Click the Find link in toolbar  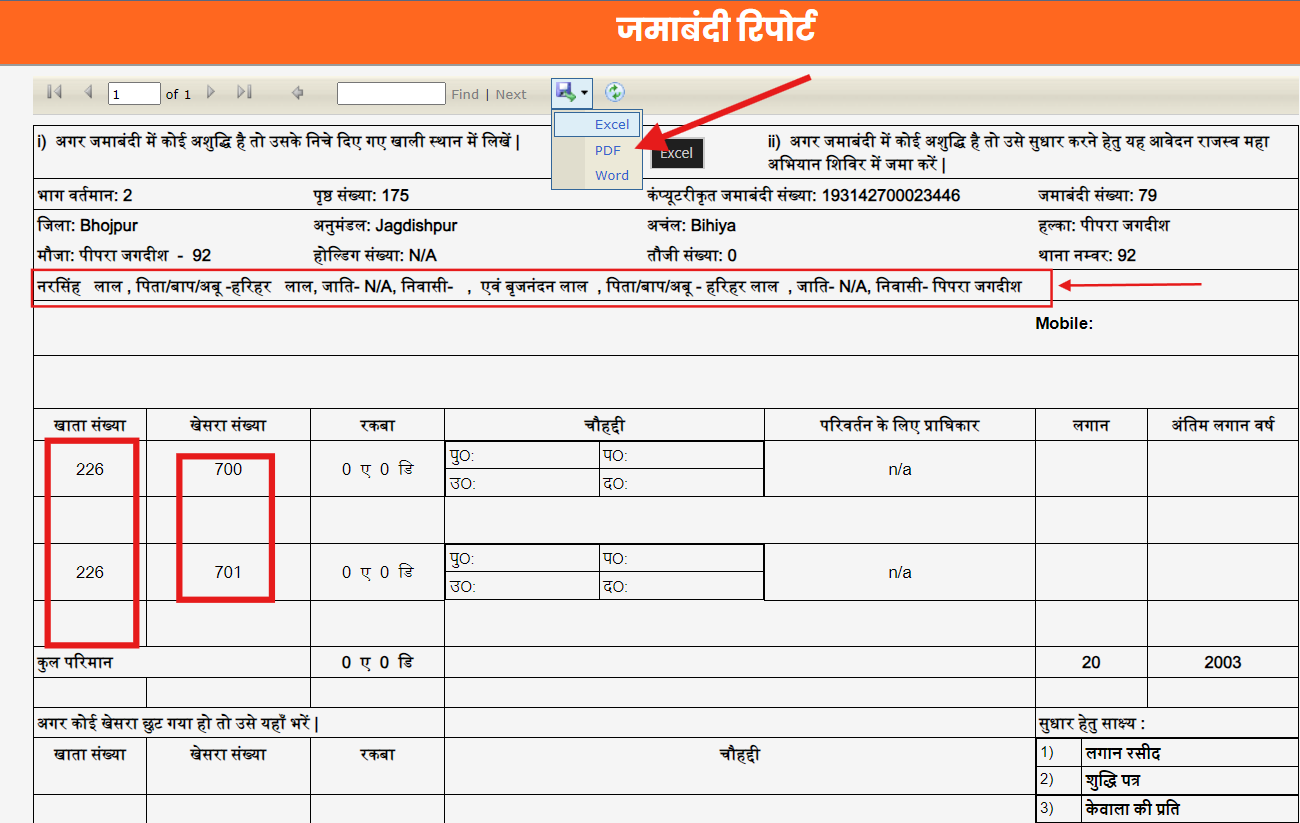pos(465,94)
